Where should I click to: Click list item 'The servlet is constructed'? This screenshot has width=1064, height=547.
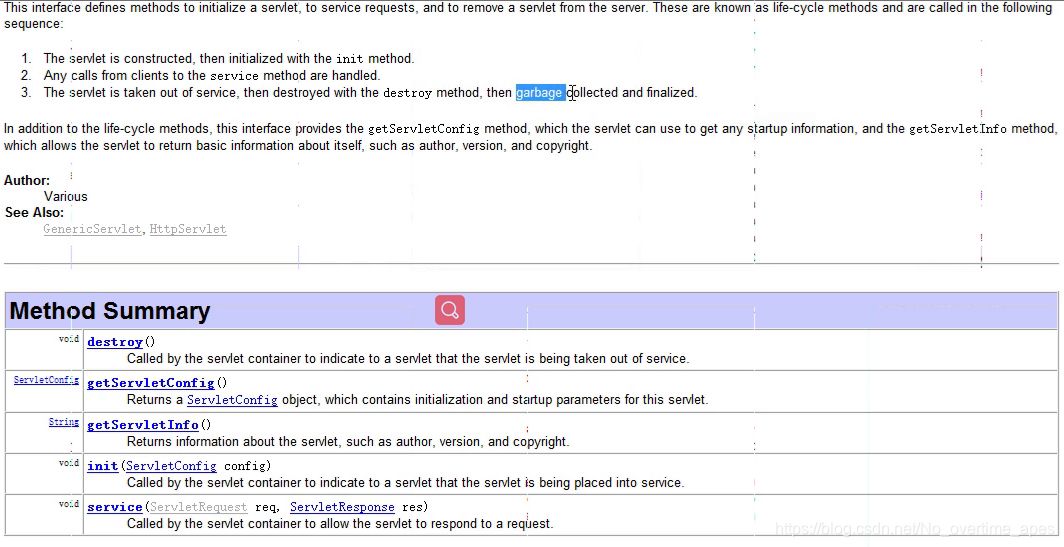tap(118, 58)
